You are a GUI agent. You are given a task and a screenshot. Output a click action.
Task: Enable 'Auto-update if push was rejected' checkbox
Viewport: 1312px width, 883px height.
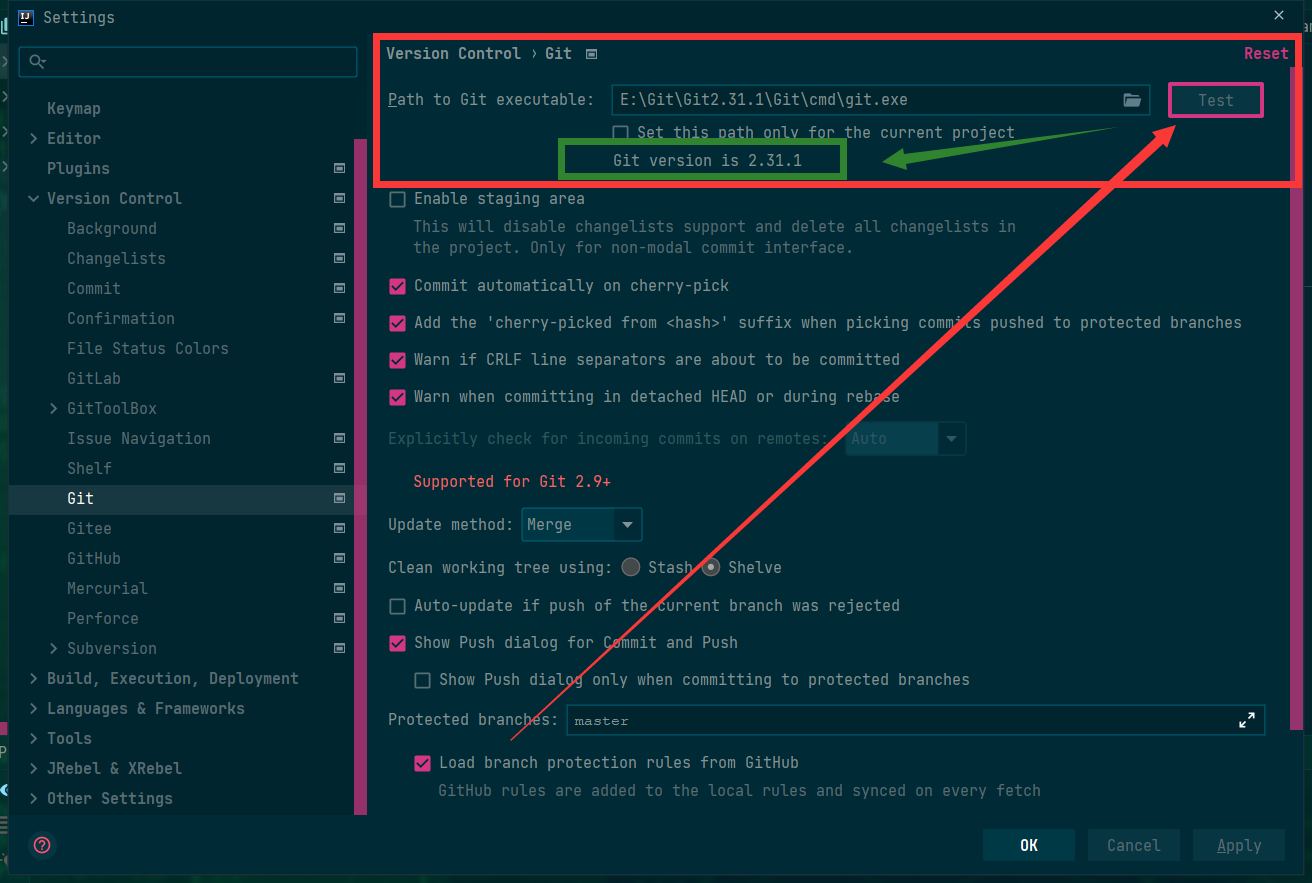397,606
